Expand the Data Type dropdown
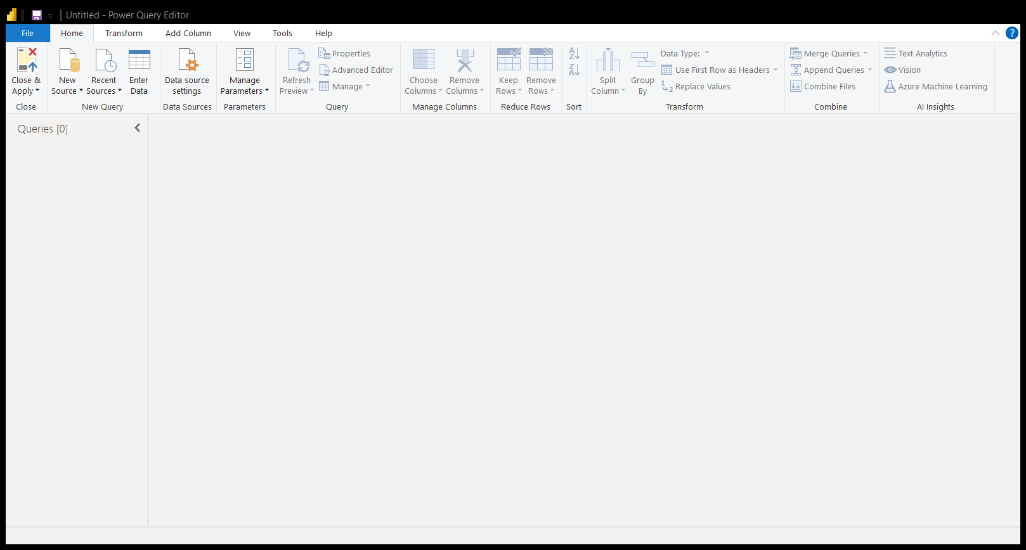 coord(707,54)
